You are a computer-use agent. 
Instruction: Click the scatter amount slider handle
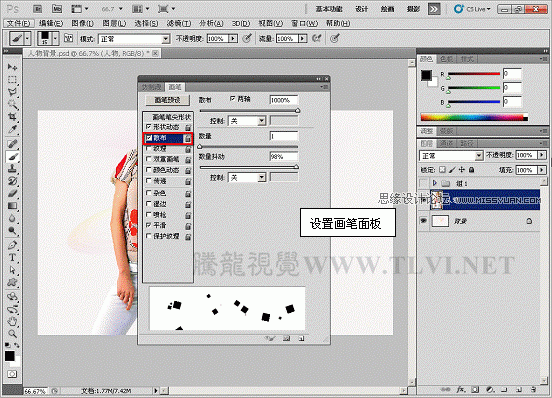click(x=297, y=110)
